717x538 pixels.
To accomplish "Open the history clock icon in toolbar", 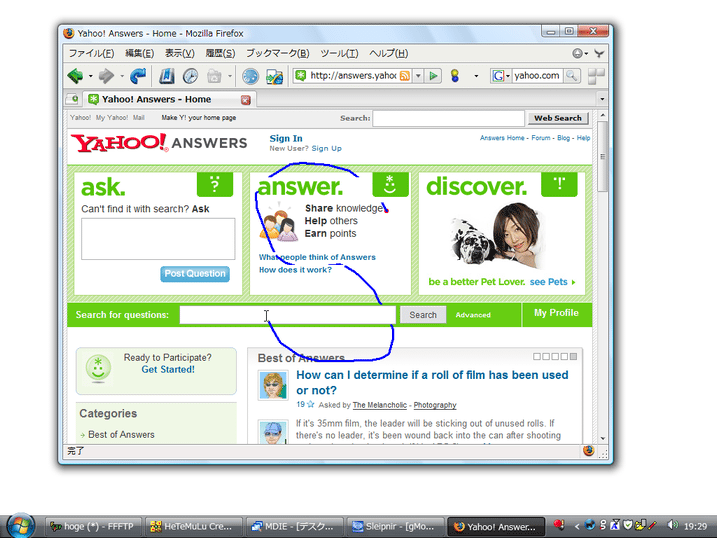I will coord(190,76).
